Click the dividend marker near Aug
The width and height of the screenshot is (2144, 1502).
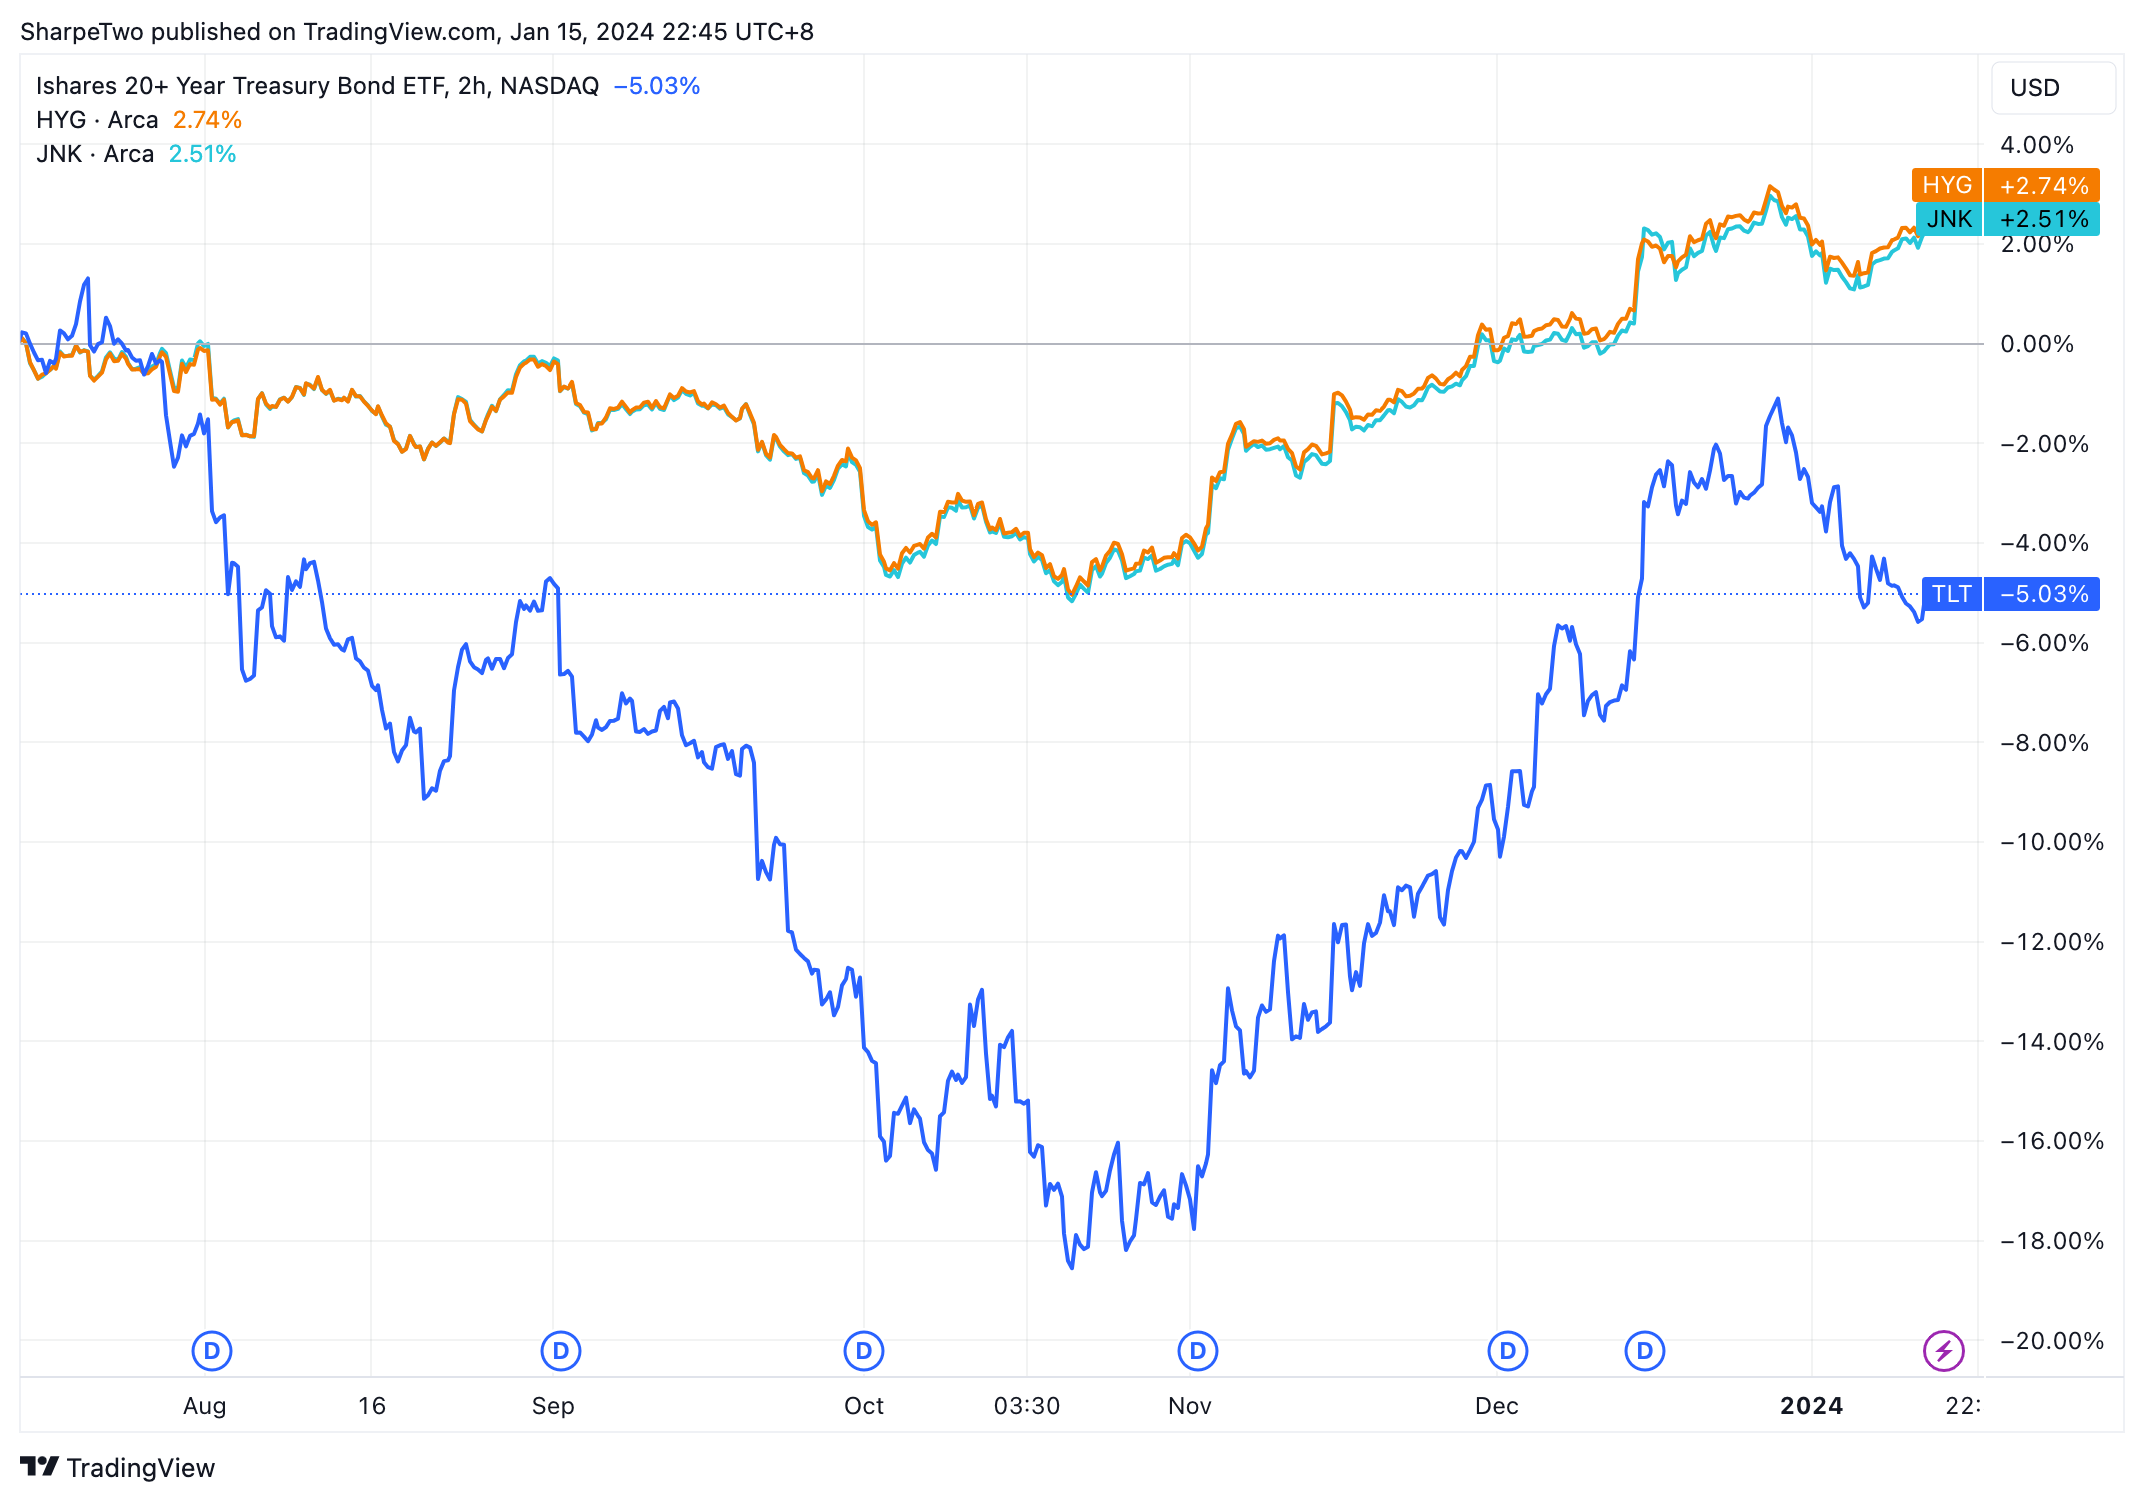pos(211,1351)
